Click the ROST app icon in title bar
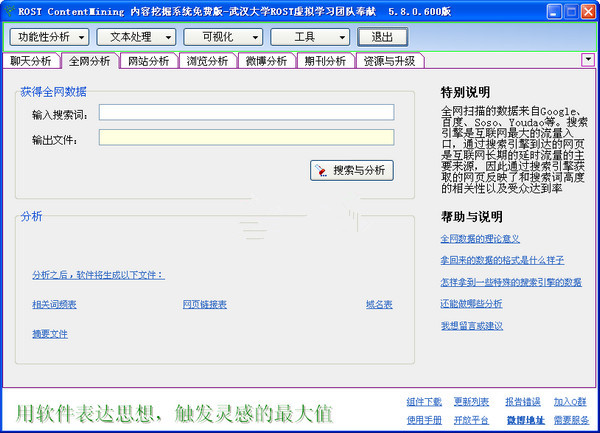 9,11
